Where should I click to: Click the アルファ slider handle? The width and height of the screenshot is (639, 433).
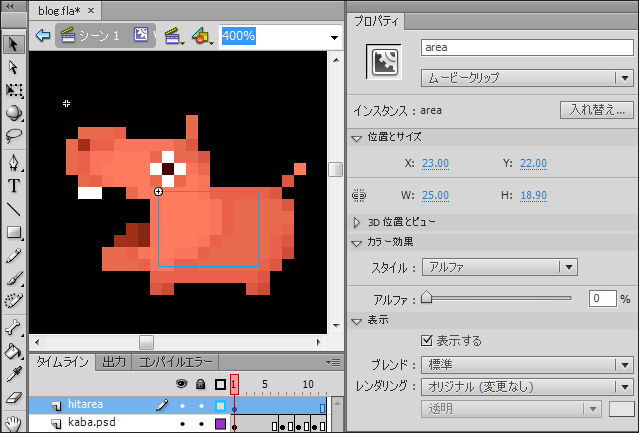[426, 297]
